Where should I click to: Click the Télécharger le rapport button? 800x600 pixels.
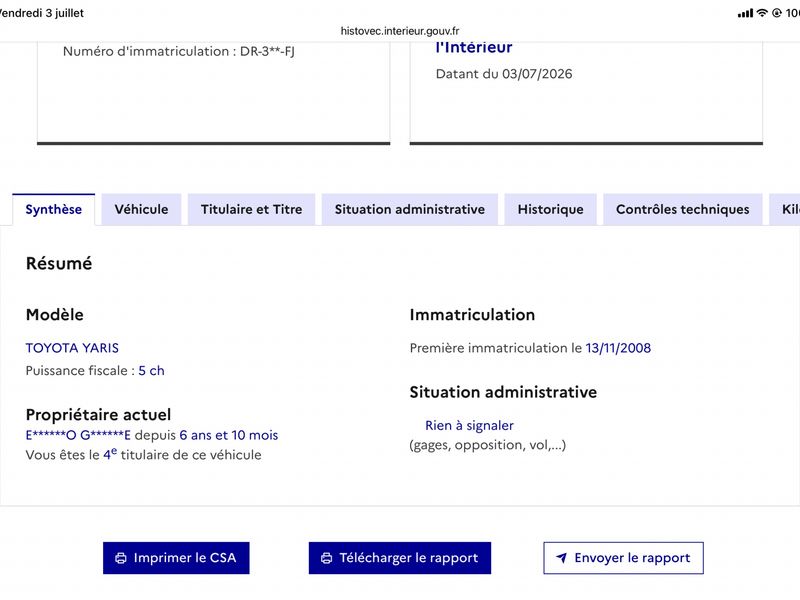(399, 558)
